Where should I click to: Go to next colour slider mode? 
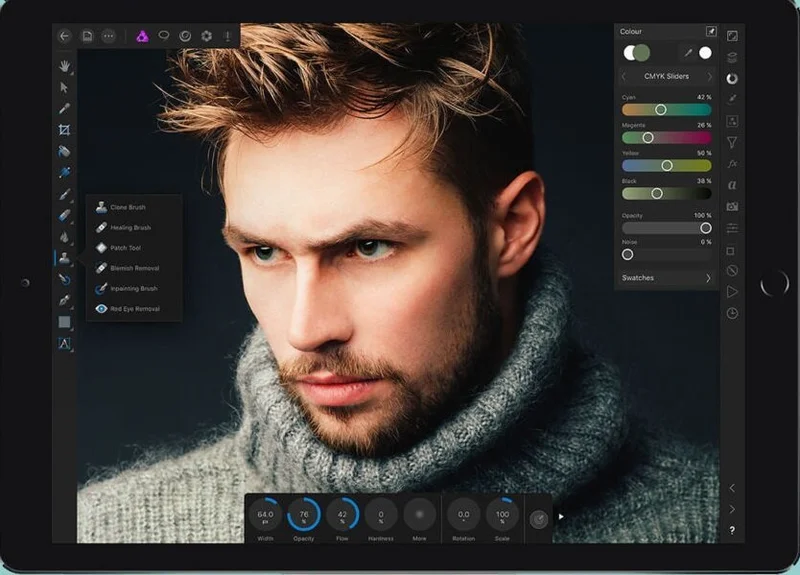[x=710, y=77]
